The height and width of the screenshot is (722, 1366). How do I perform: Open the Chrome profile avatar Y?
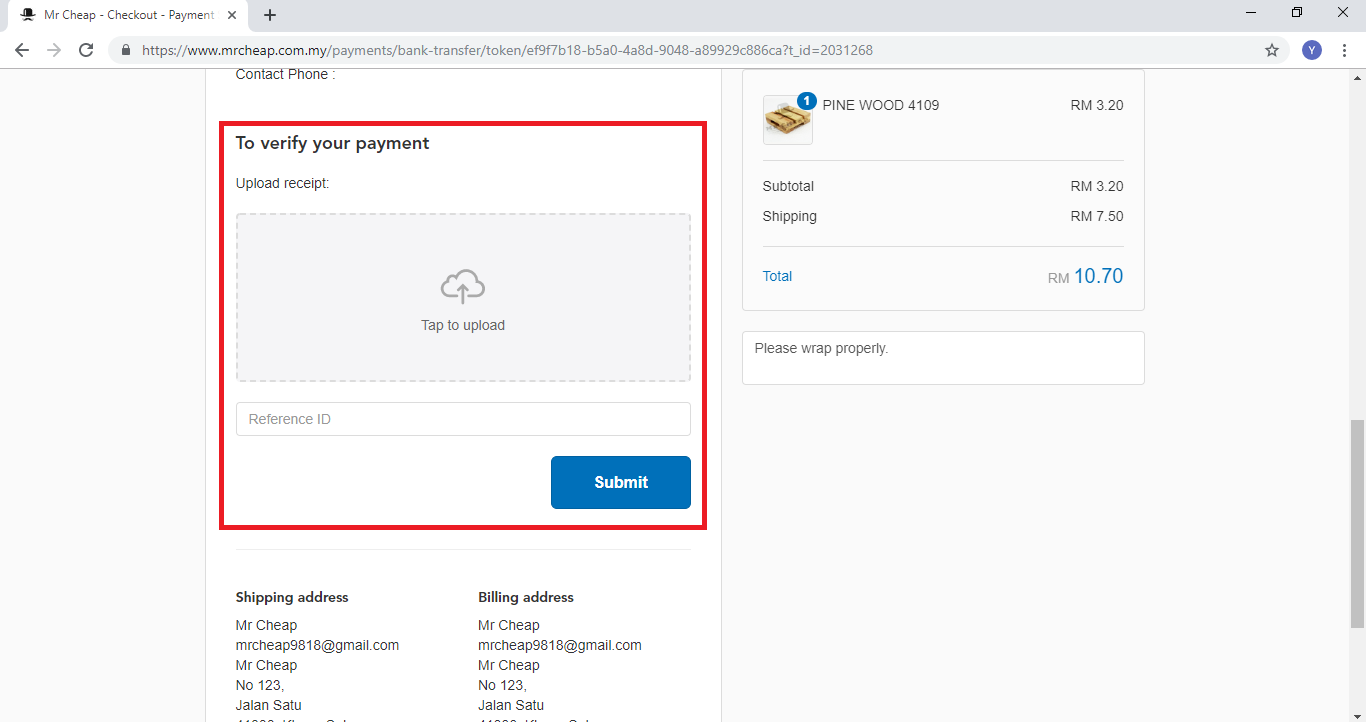[1312, 50]
